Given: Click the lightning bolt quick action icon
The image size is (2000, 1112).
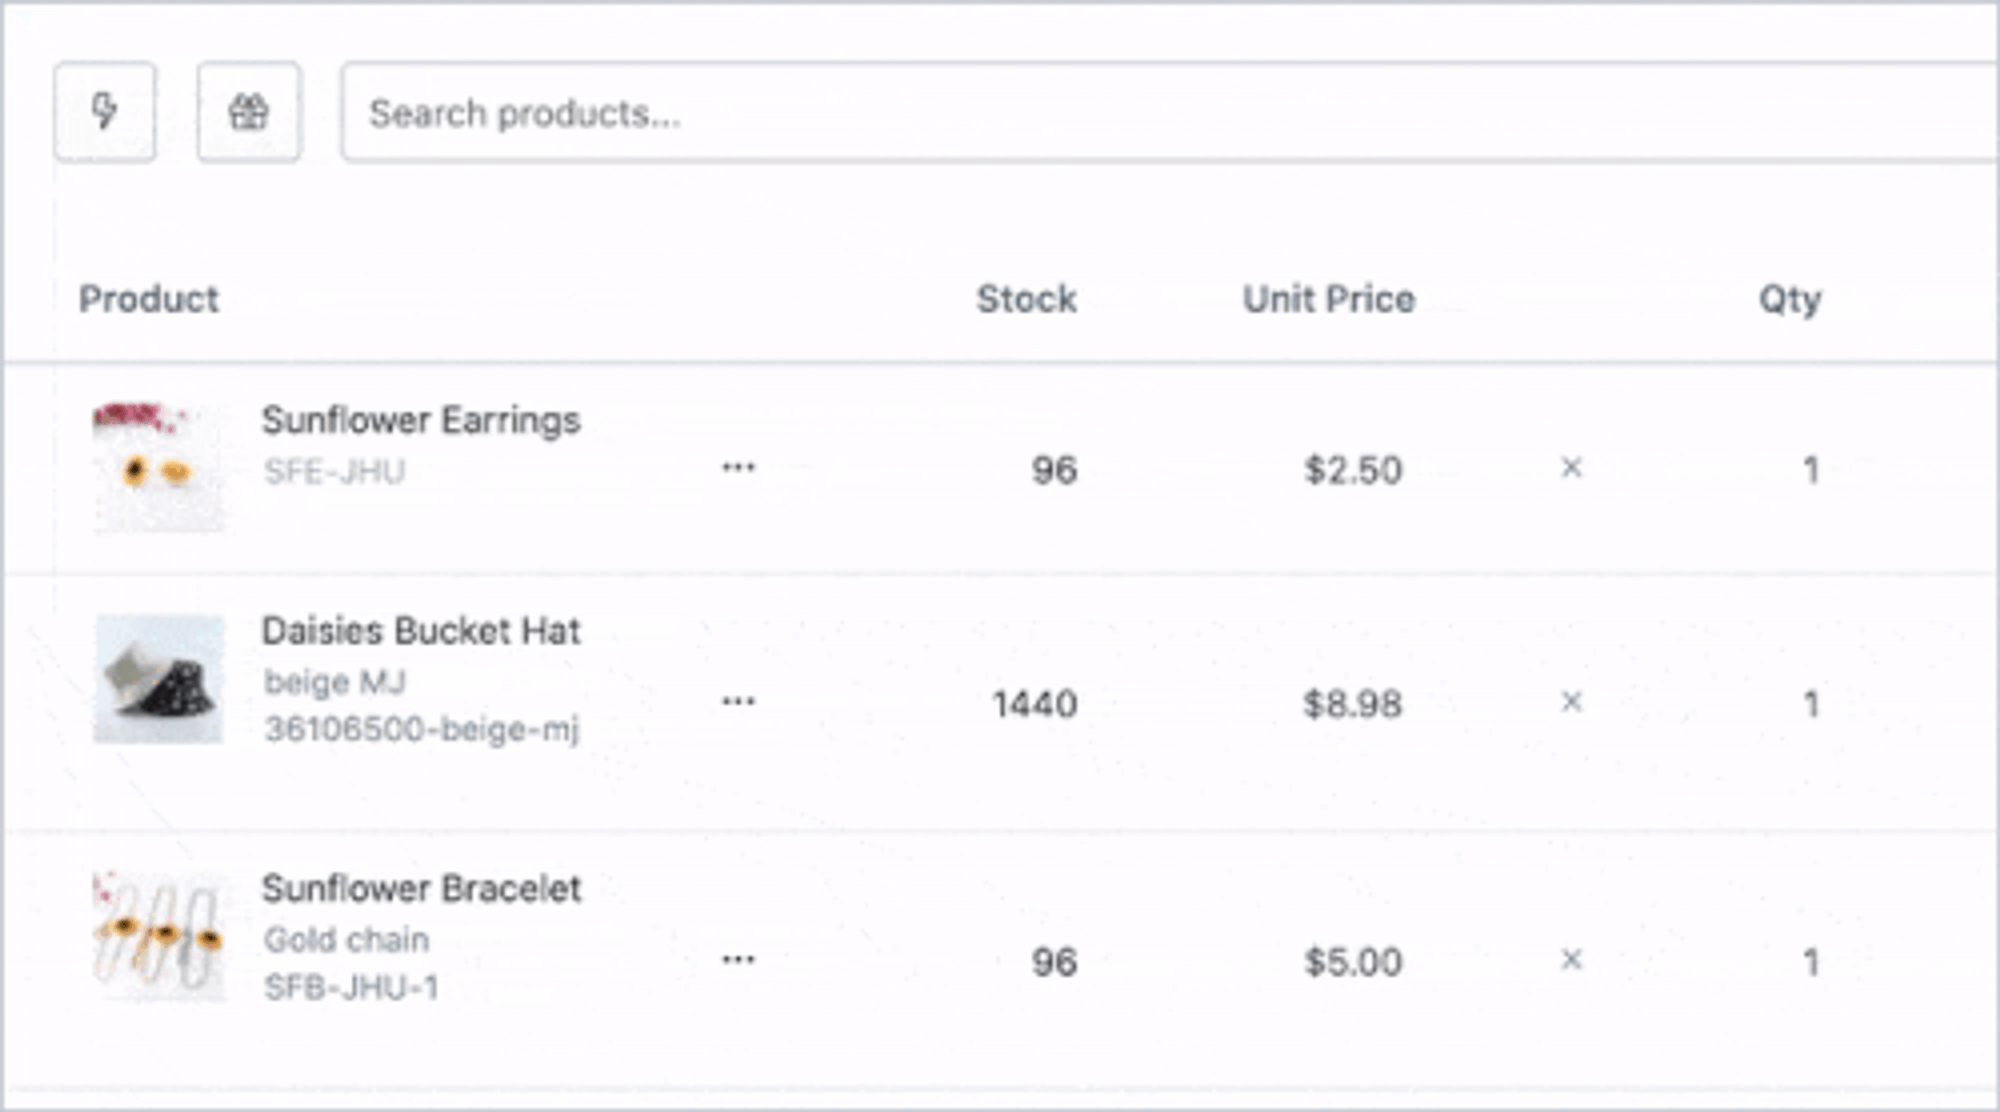Looking at the screenshot, I should 105,112.
